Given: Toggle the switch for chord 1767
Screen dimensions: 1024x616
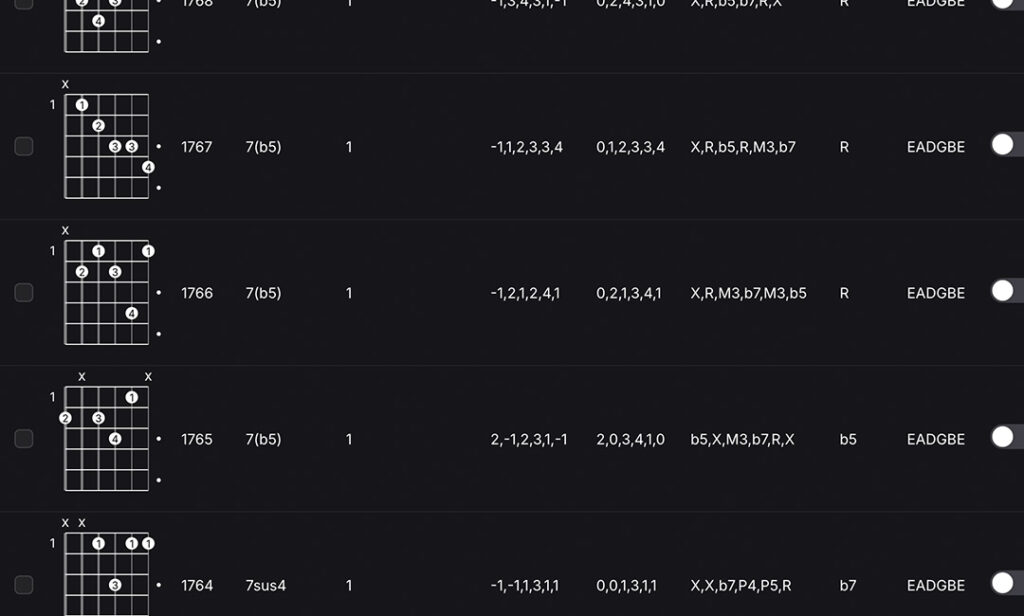Looking at the screenshot, I should [x=1006, y=145].
